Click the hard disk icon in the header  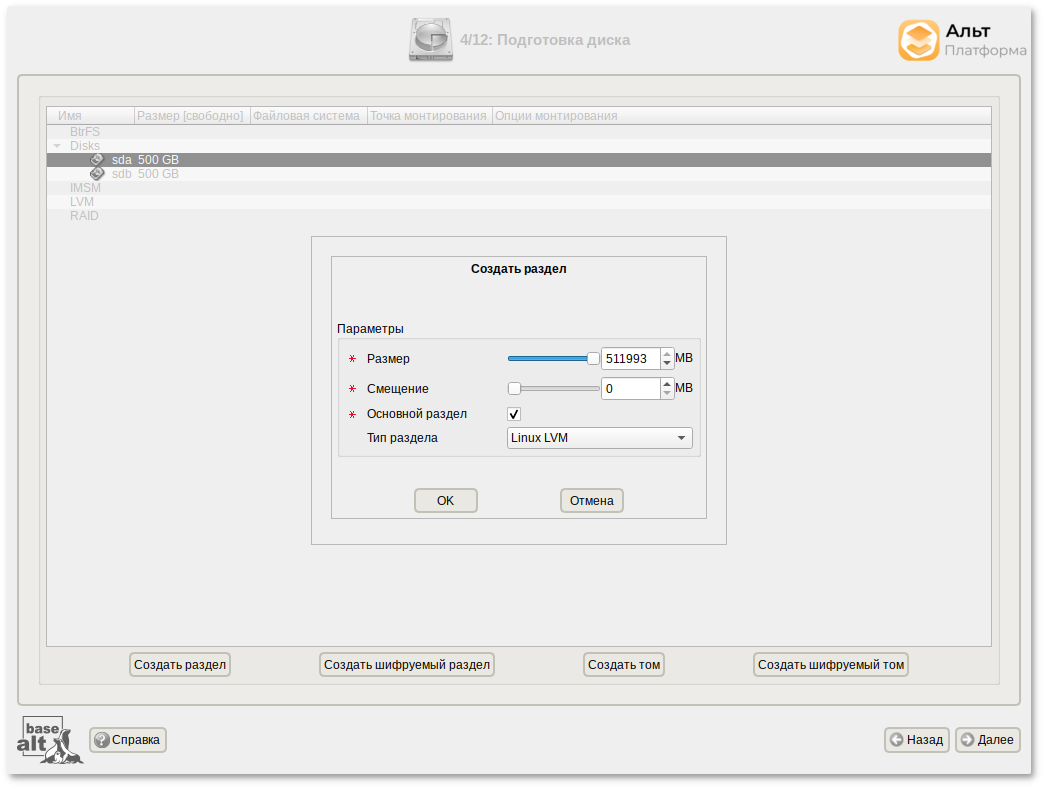430,40
